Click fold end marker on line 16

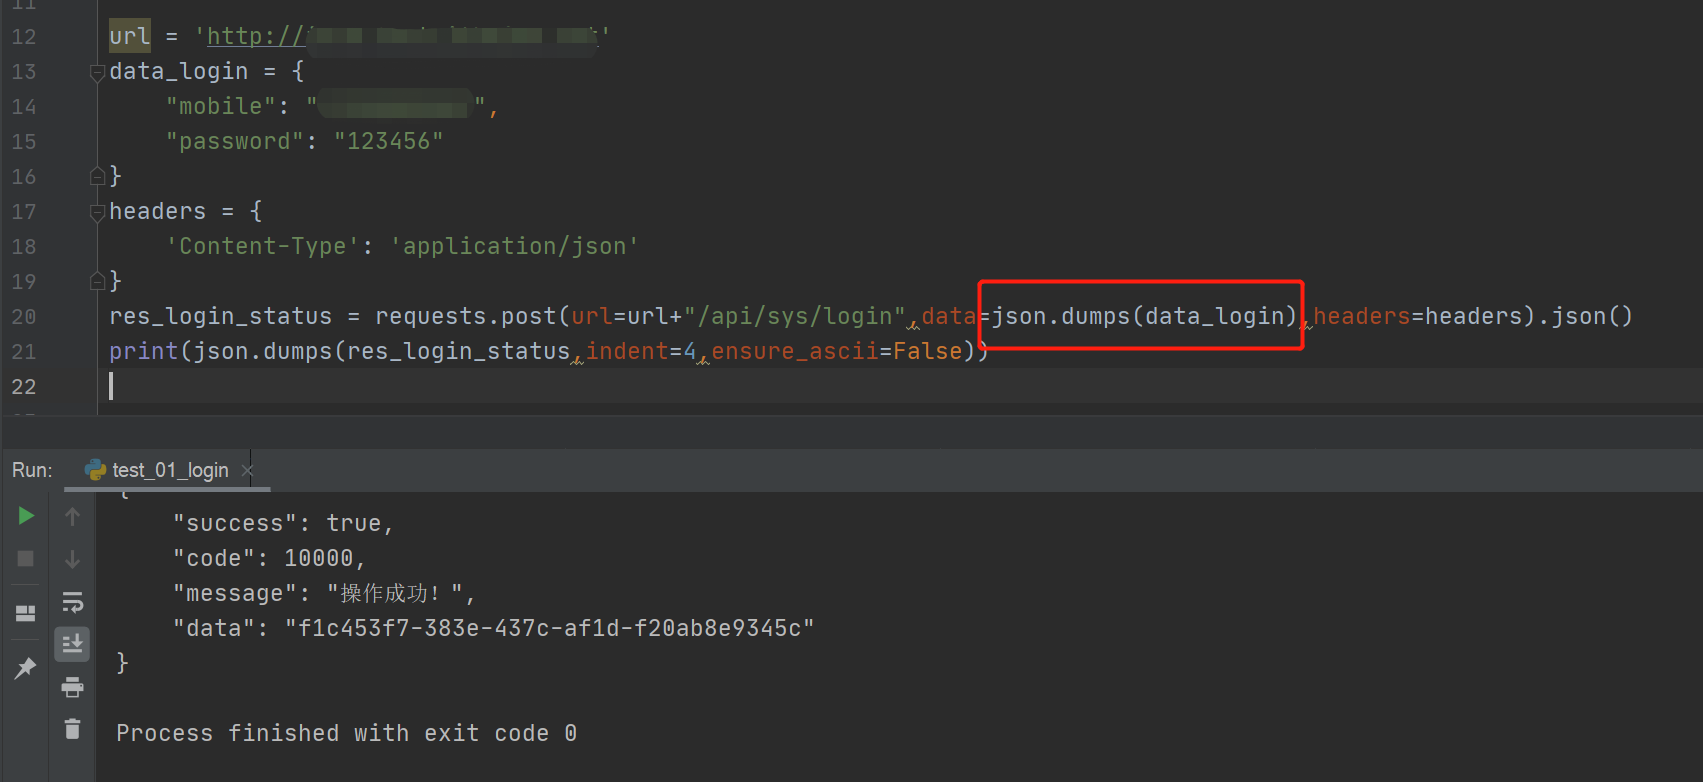[x=97, y=177]
